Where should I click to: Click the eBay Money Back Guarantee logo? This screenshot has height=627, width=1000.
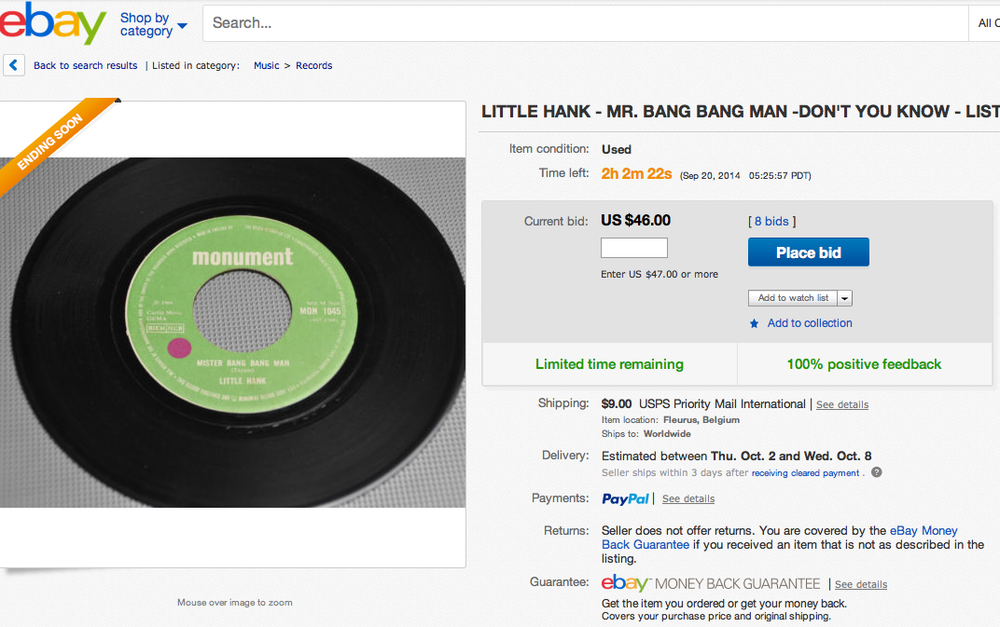tap(710, 583)
